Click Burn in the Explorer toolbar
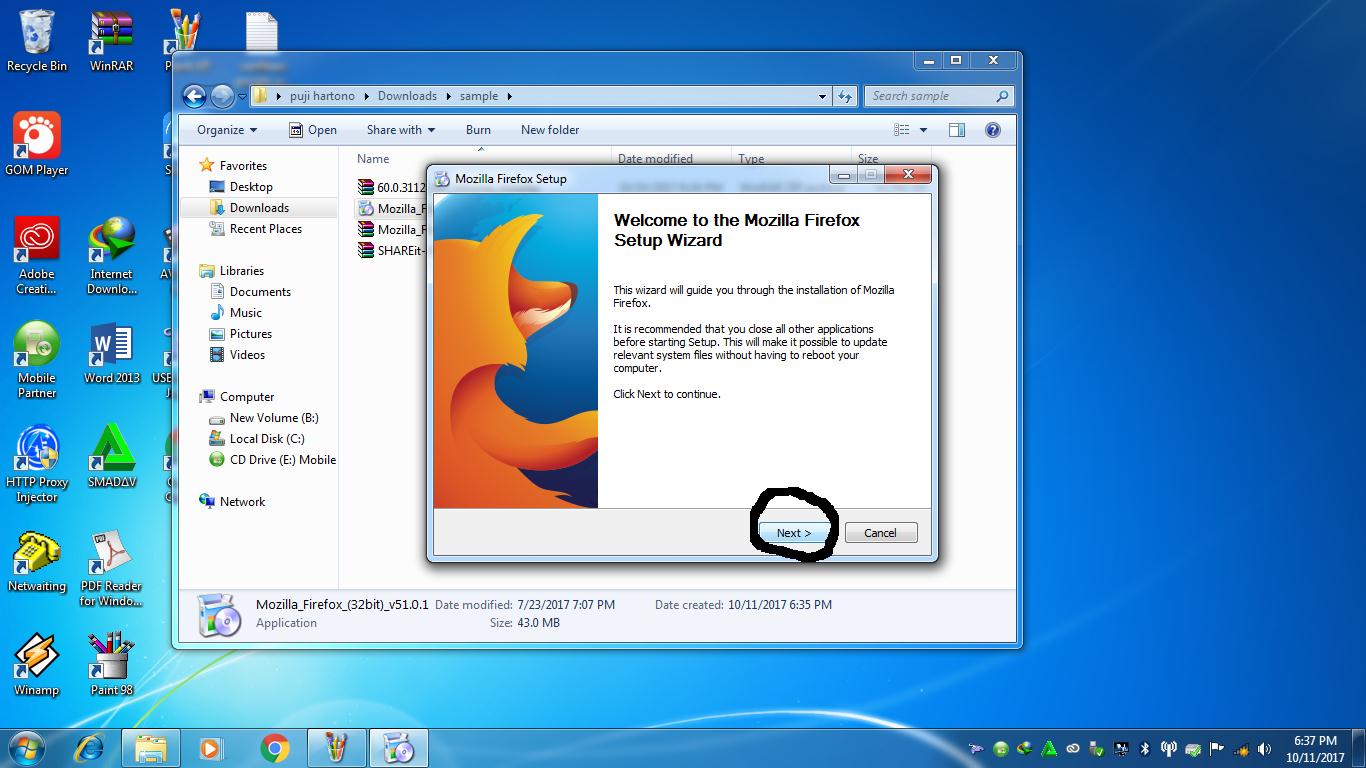 click(478, 130)
